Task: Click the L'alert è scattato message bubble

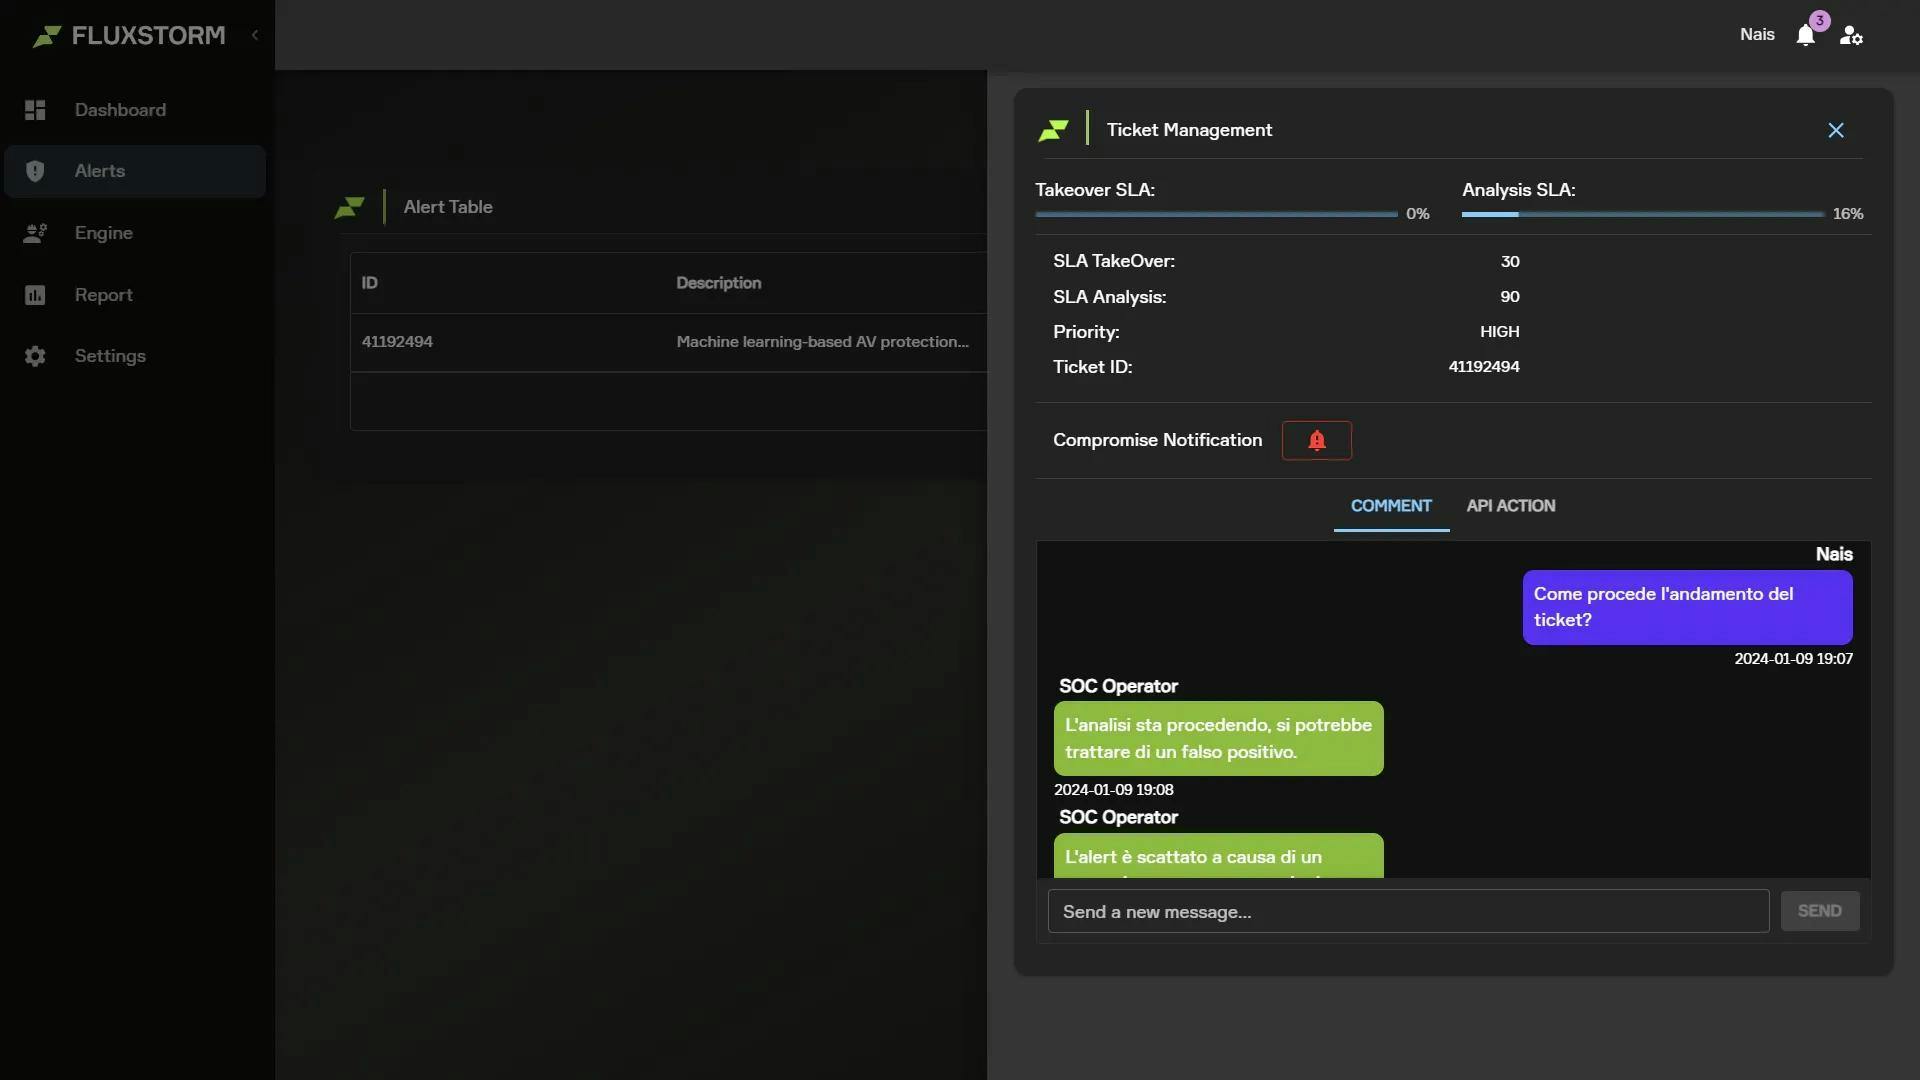Action: tap(1218, 856)
